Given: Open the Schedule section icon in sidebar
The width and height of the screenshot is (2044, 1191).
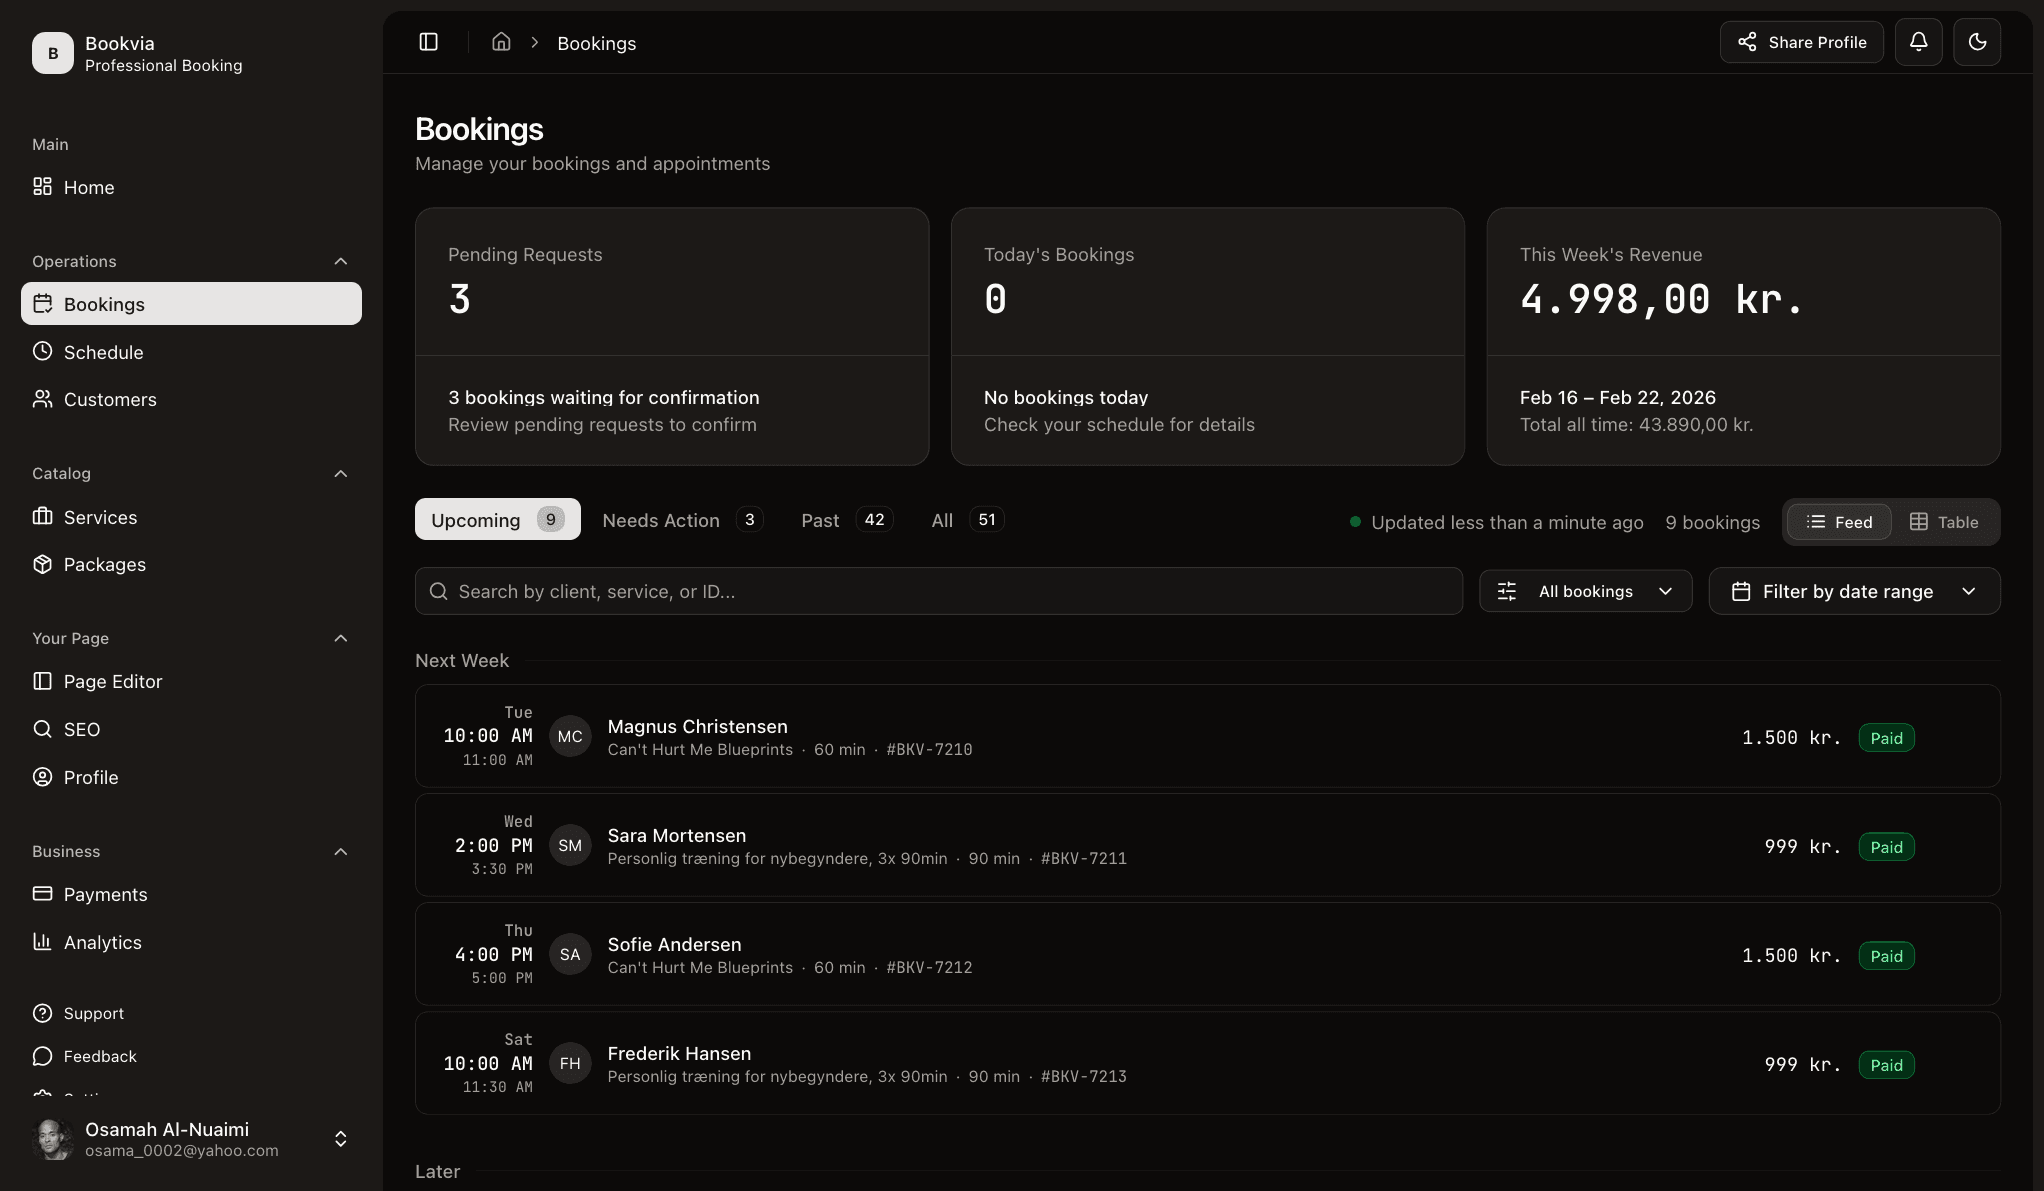Looking at the screenshot, I should 42,351.
